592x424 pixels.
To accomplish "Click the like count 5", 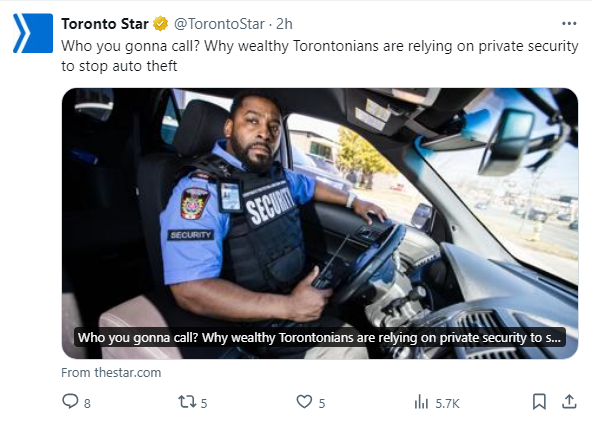I will click(x=322, y=404).
